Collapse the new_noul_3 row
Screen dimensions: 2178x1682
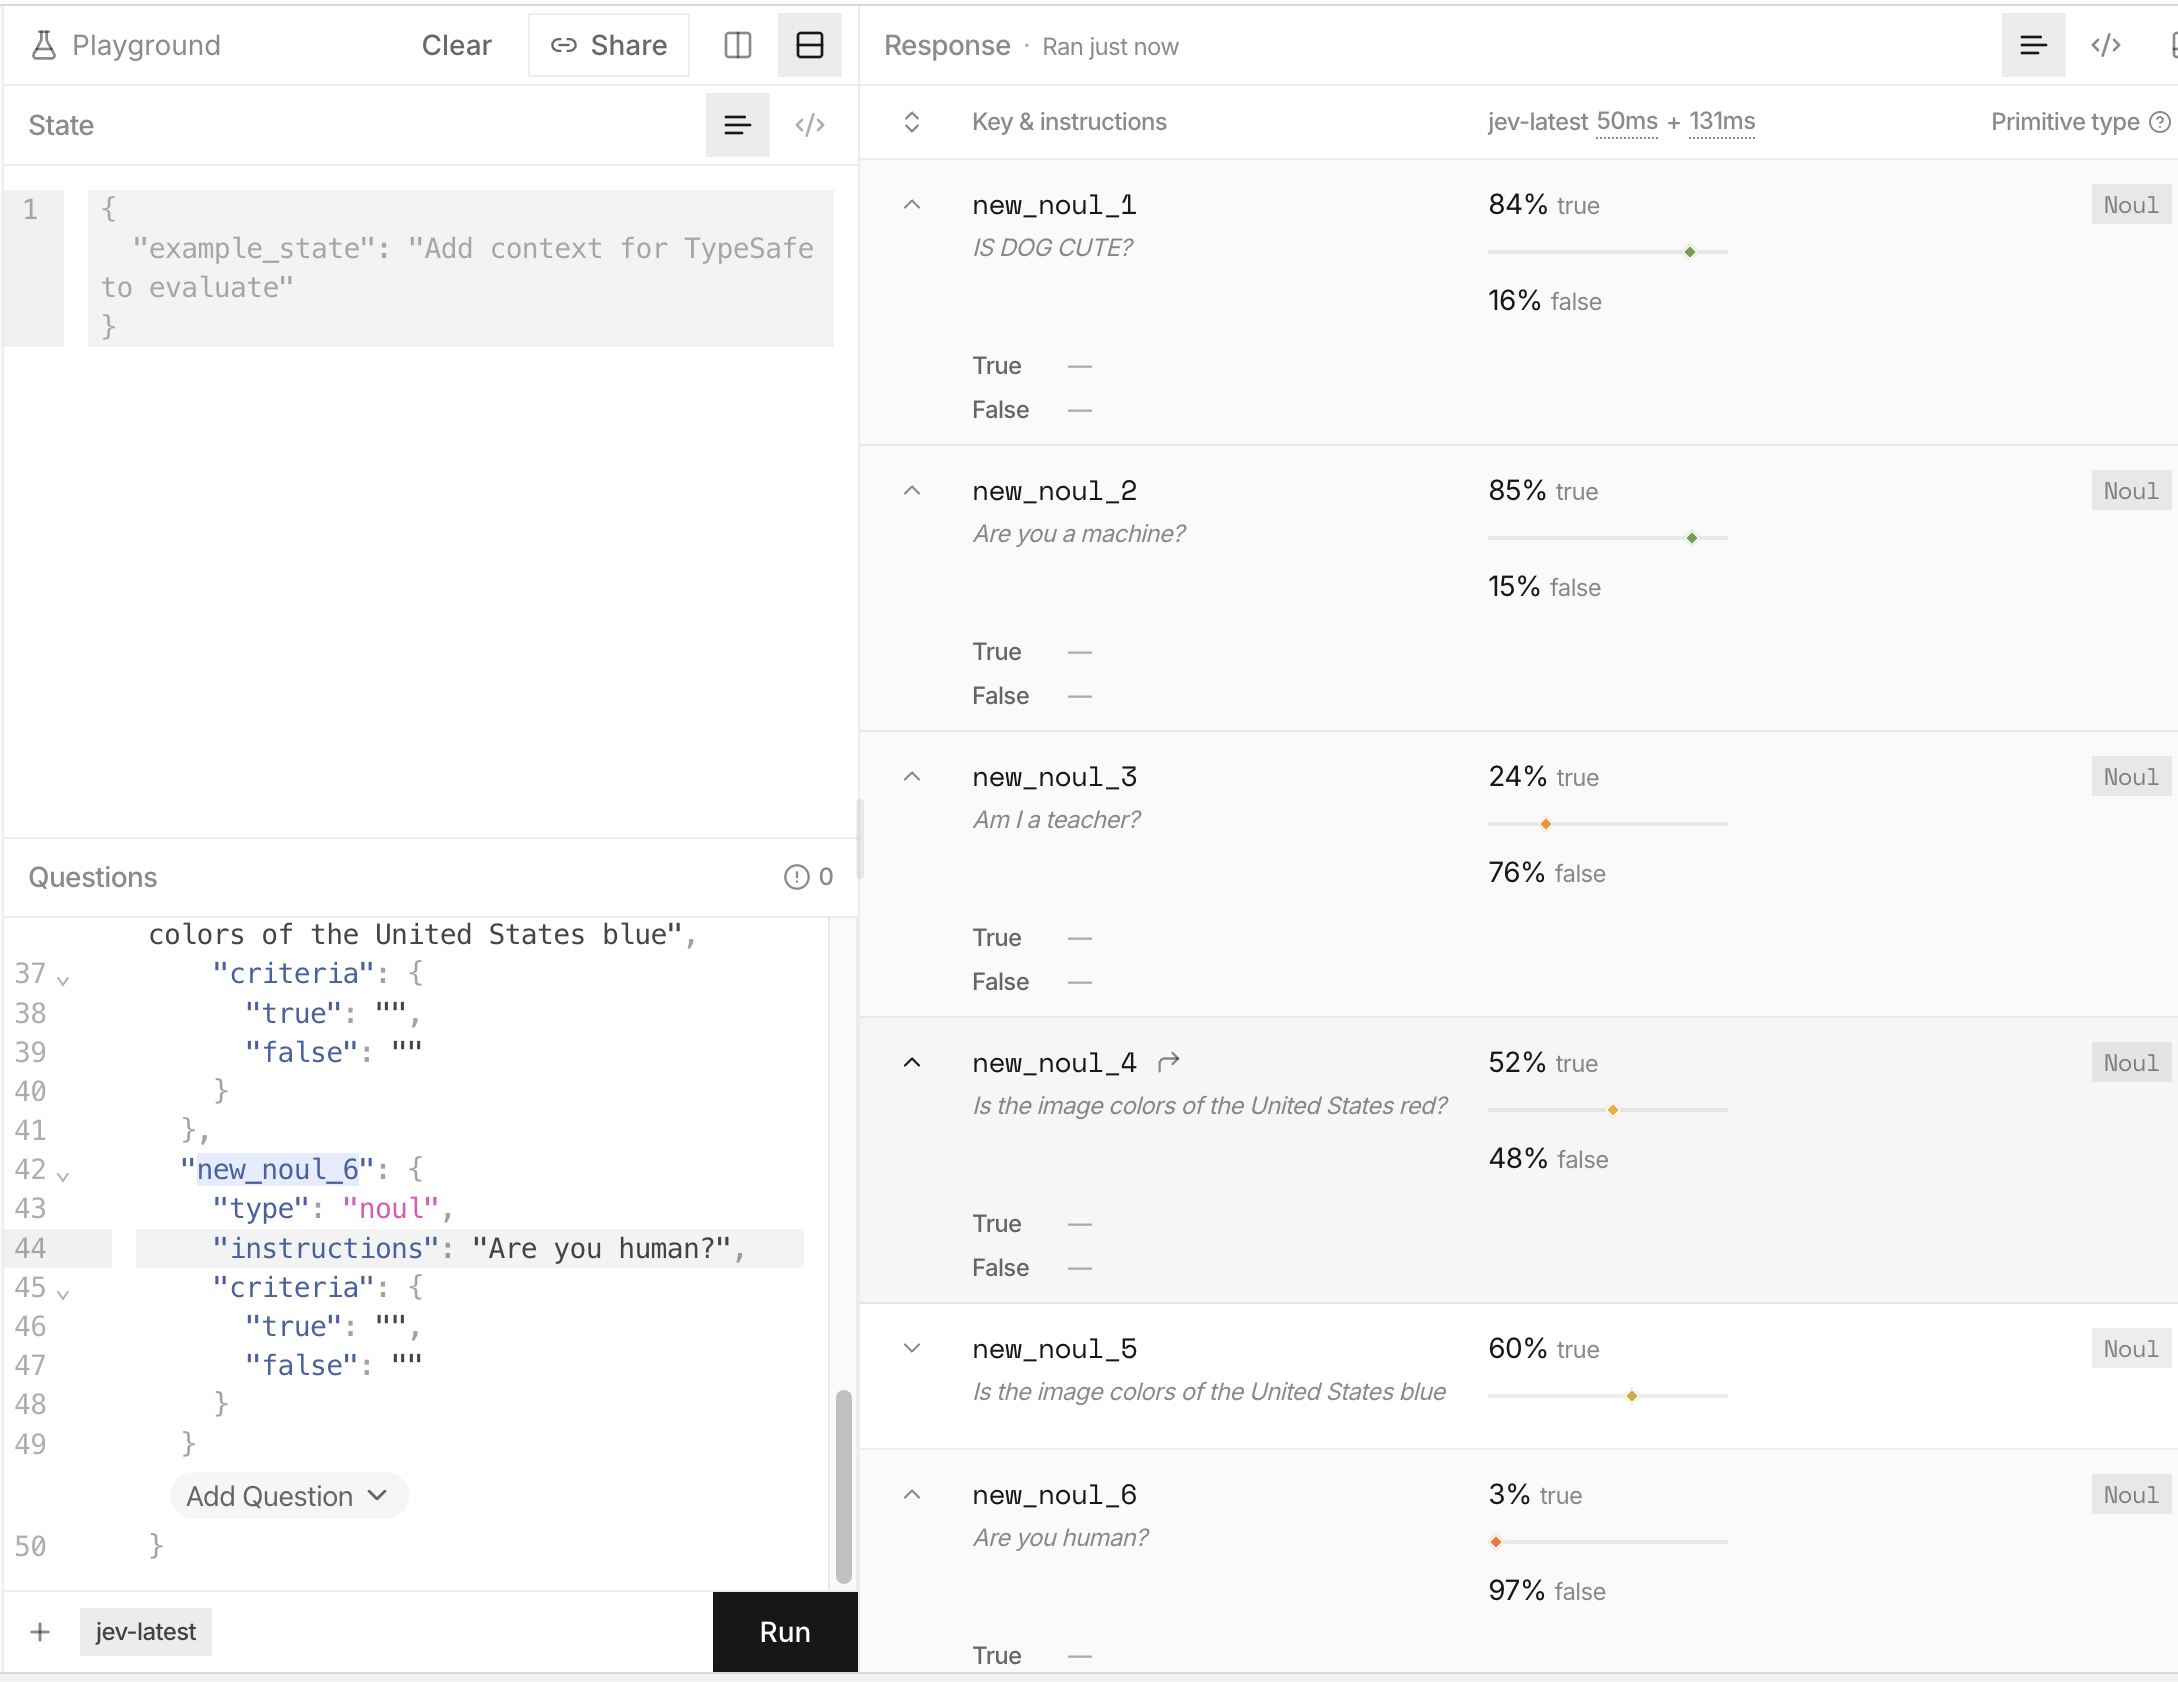click(912, 777)
